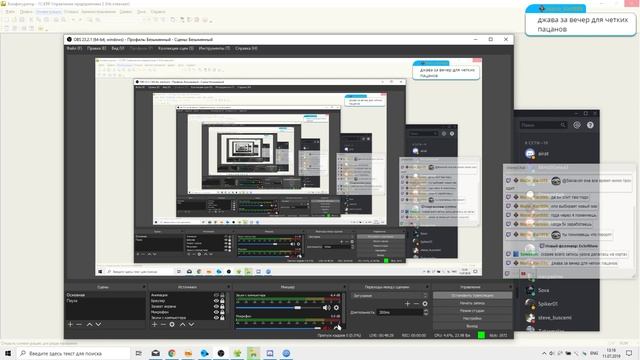Open Справка menu in OBS
Viewport: 640px width, 360px height.
click(246, 49)
